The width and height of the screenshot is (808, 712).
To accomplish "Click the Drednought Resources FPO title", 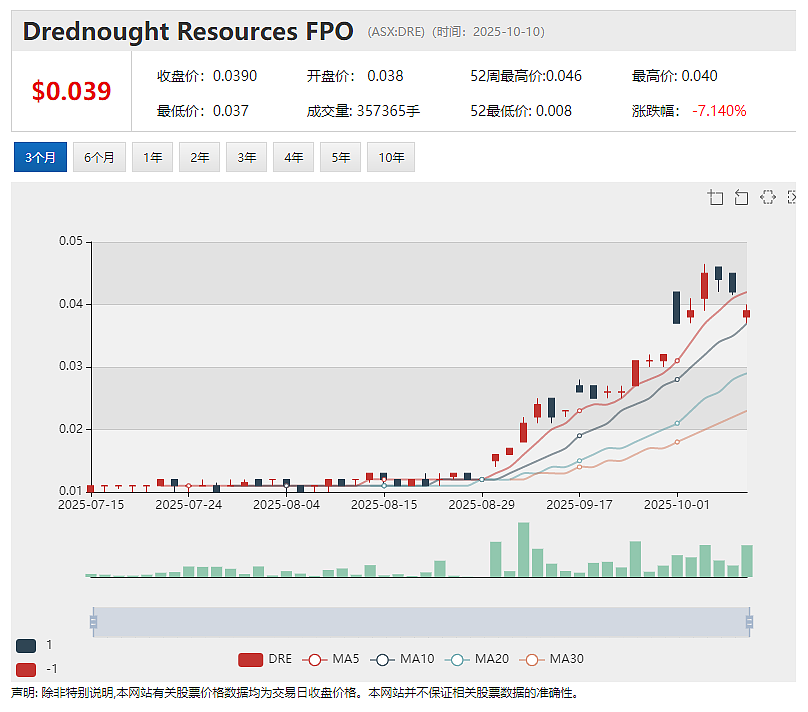I will (x=188, y=31).
